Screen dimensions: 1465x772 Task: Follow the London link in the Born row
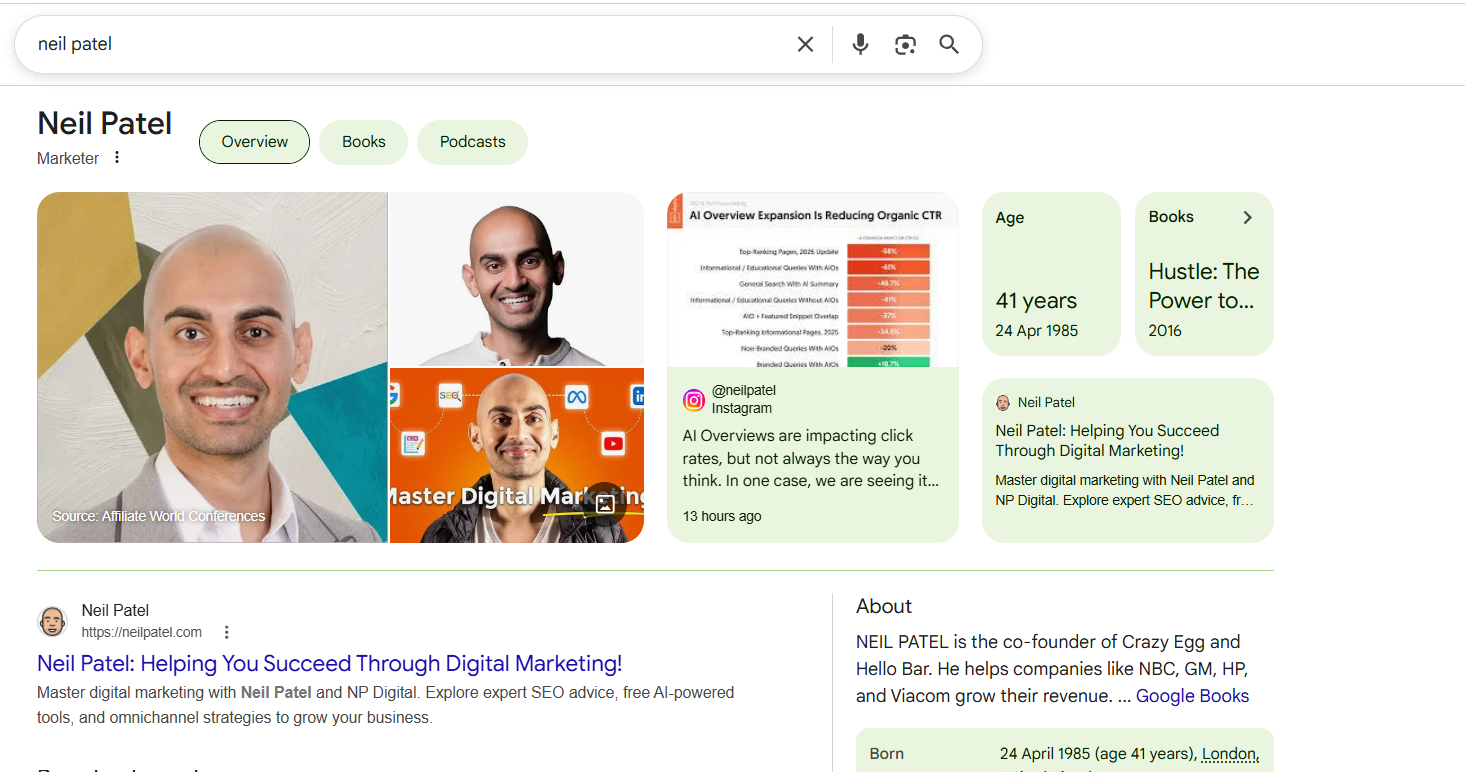click(1230, 754)
